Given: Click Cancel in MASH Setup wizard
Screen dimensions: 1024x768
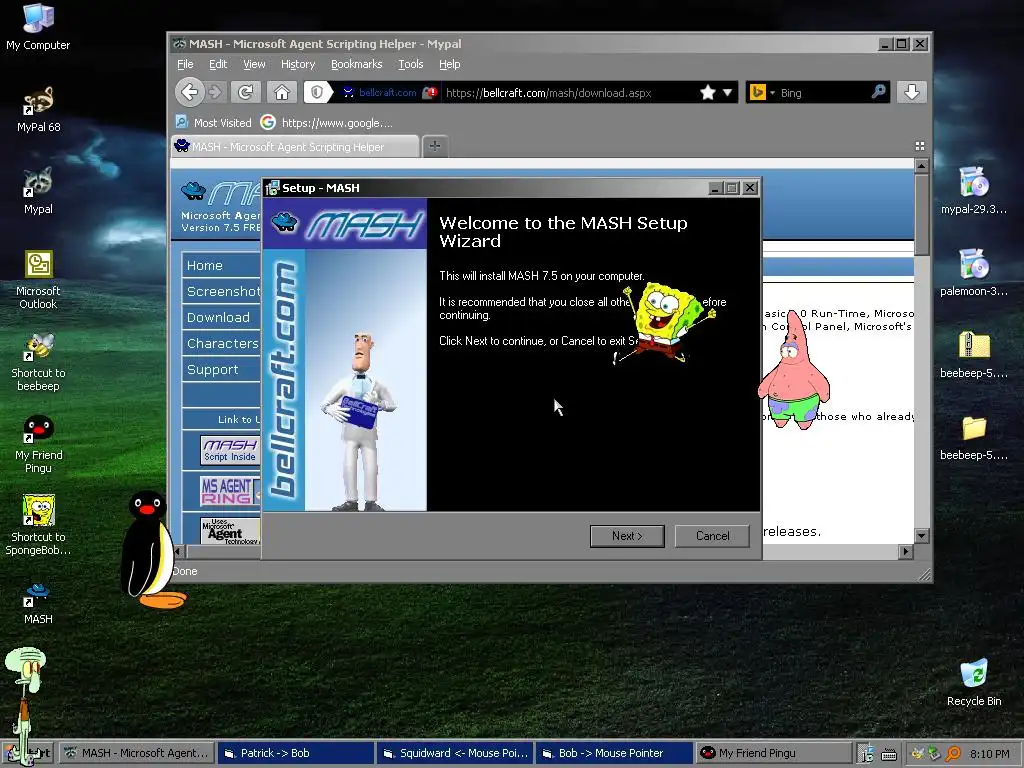Looking at the screenshot, I should [712, 536].
